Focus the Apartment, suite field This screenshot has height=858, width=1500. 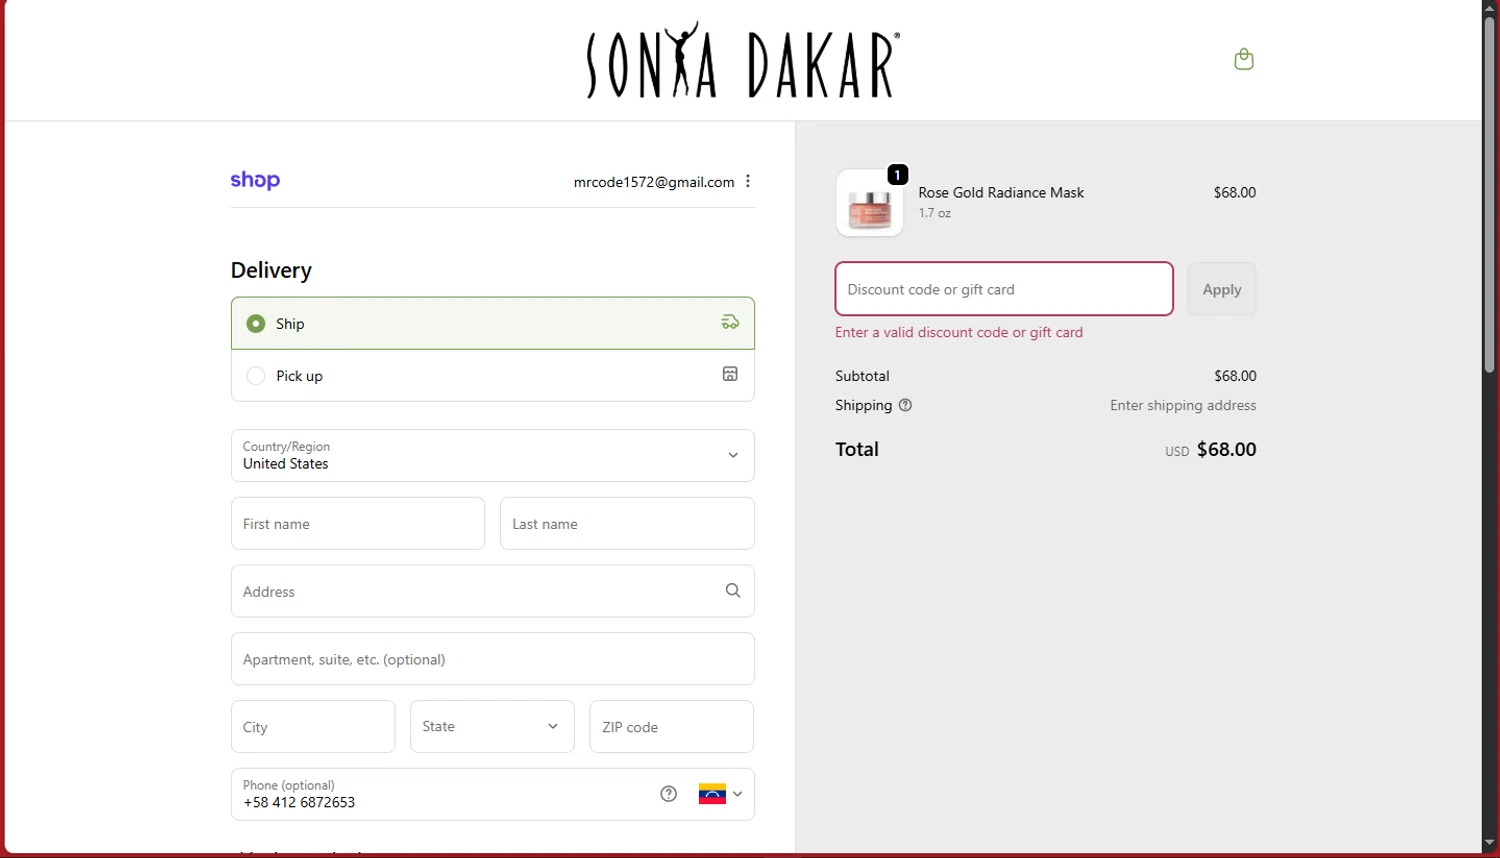[x=493, y=659]
